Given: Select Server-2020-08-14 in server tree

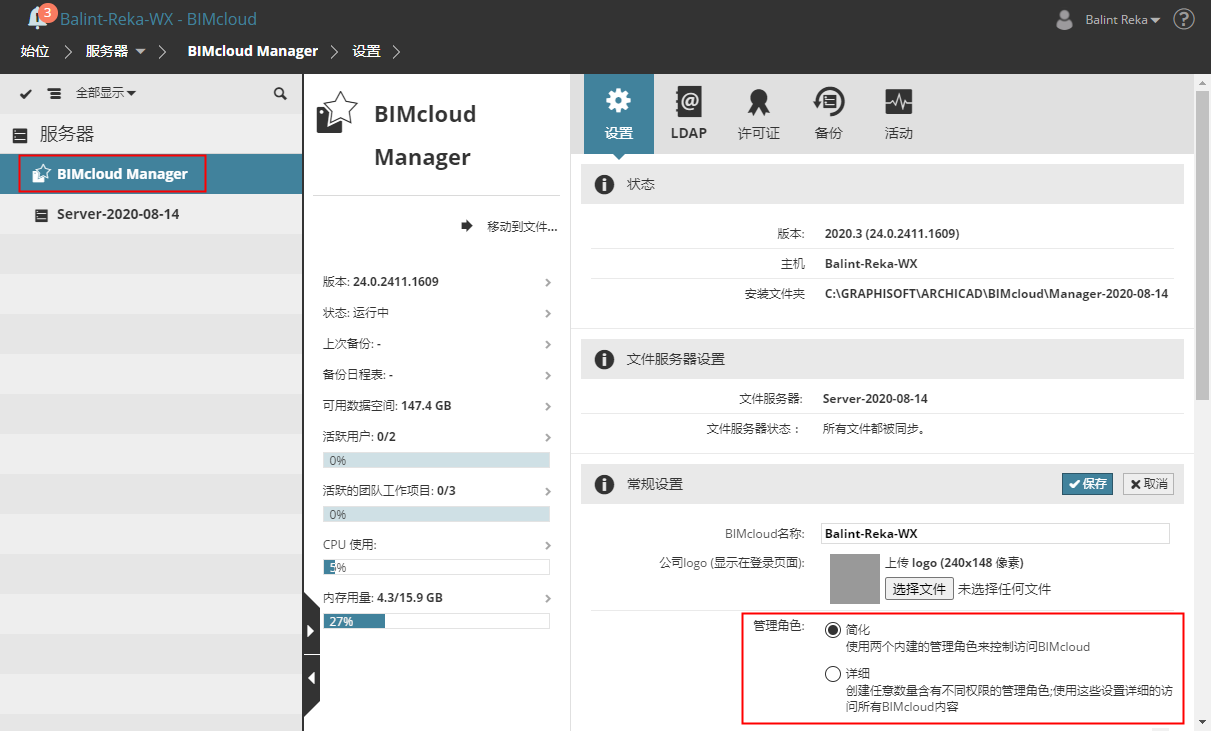Looking at the screenshot, I should pos(151,214).
